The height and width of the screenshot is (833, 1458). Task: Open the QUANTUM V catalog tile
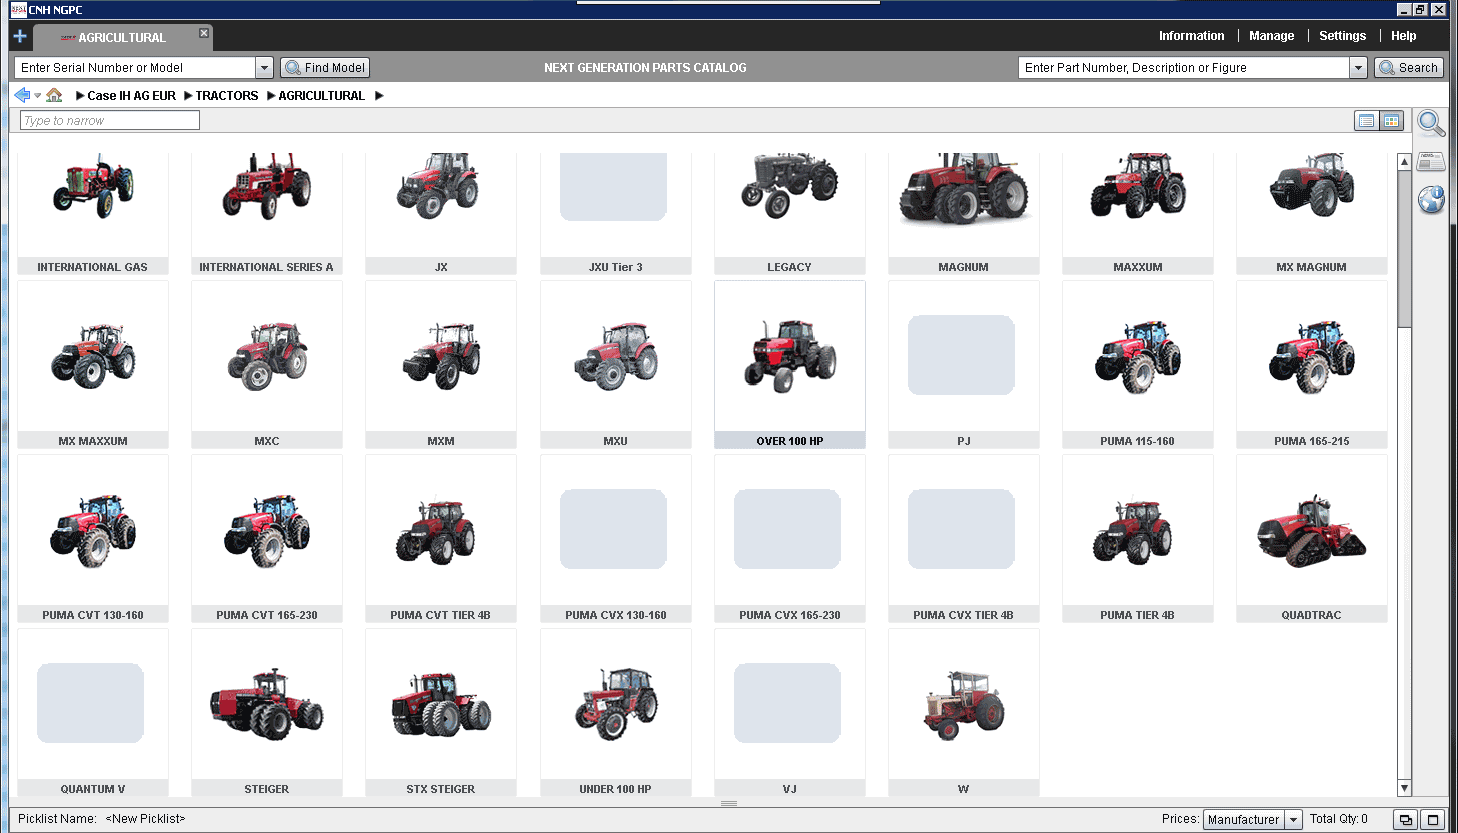pos(93,712)
